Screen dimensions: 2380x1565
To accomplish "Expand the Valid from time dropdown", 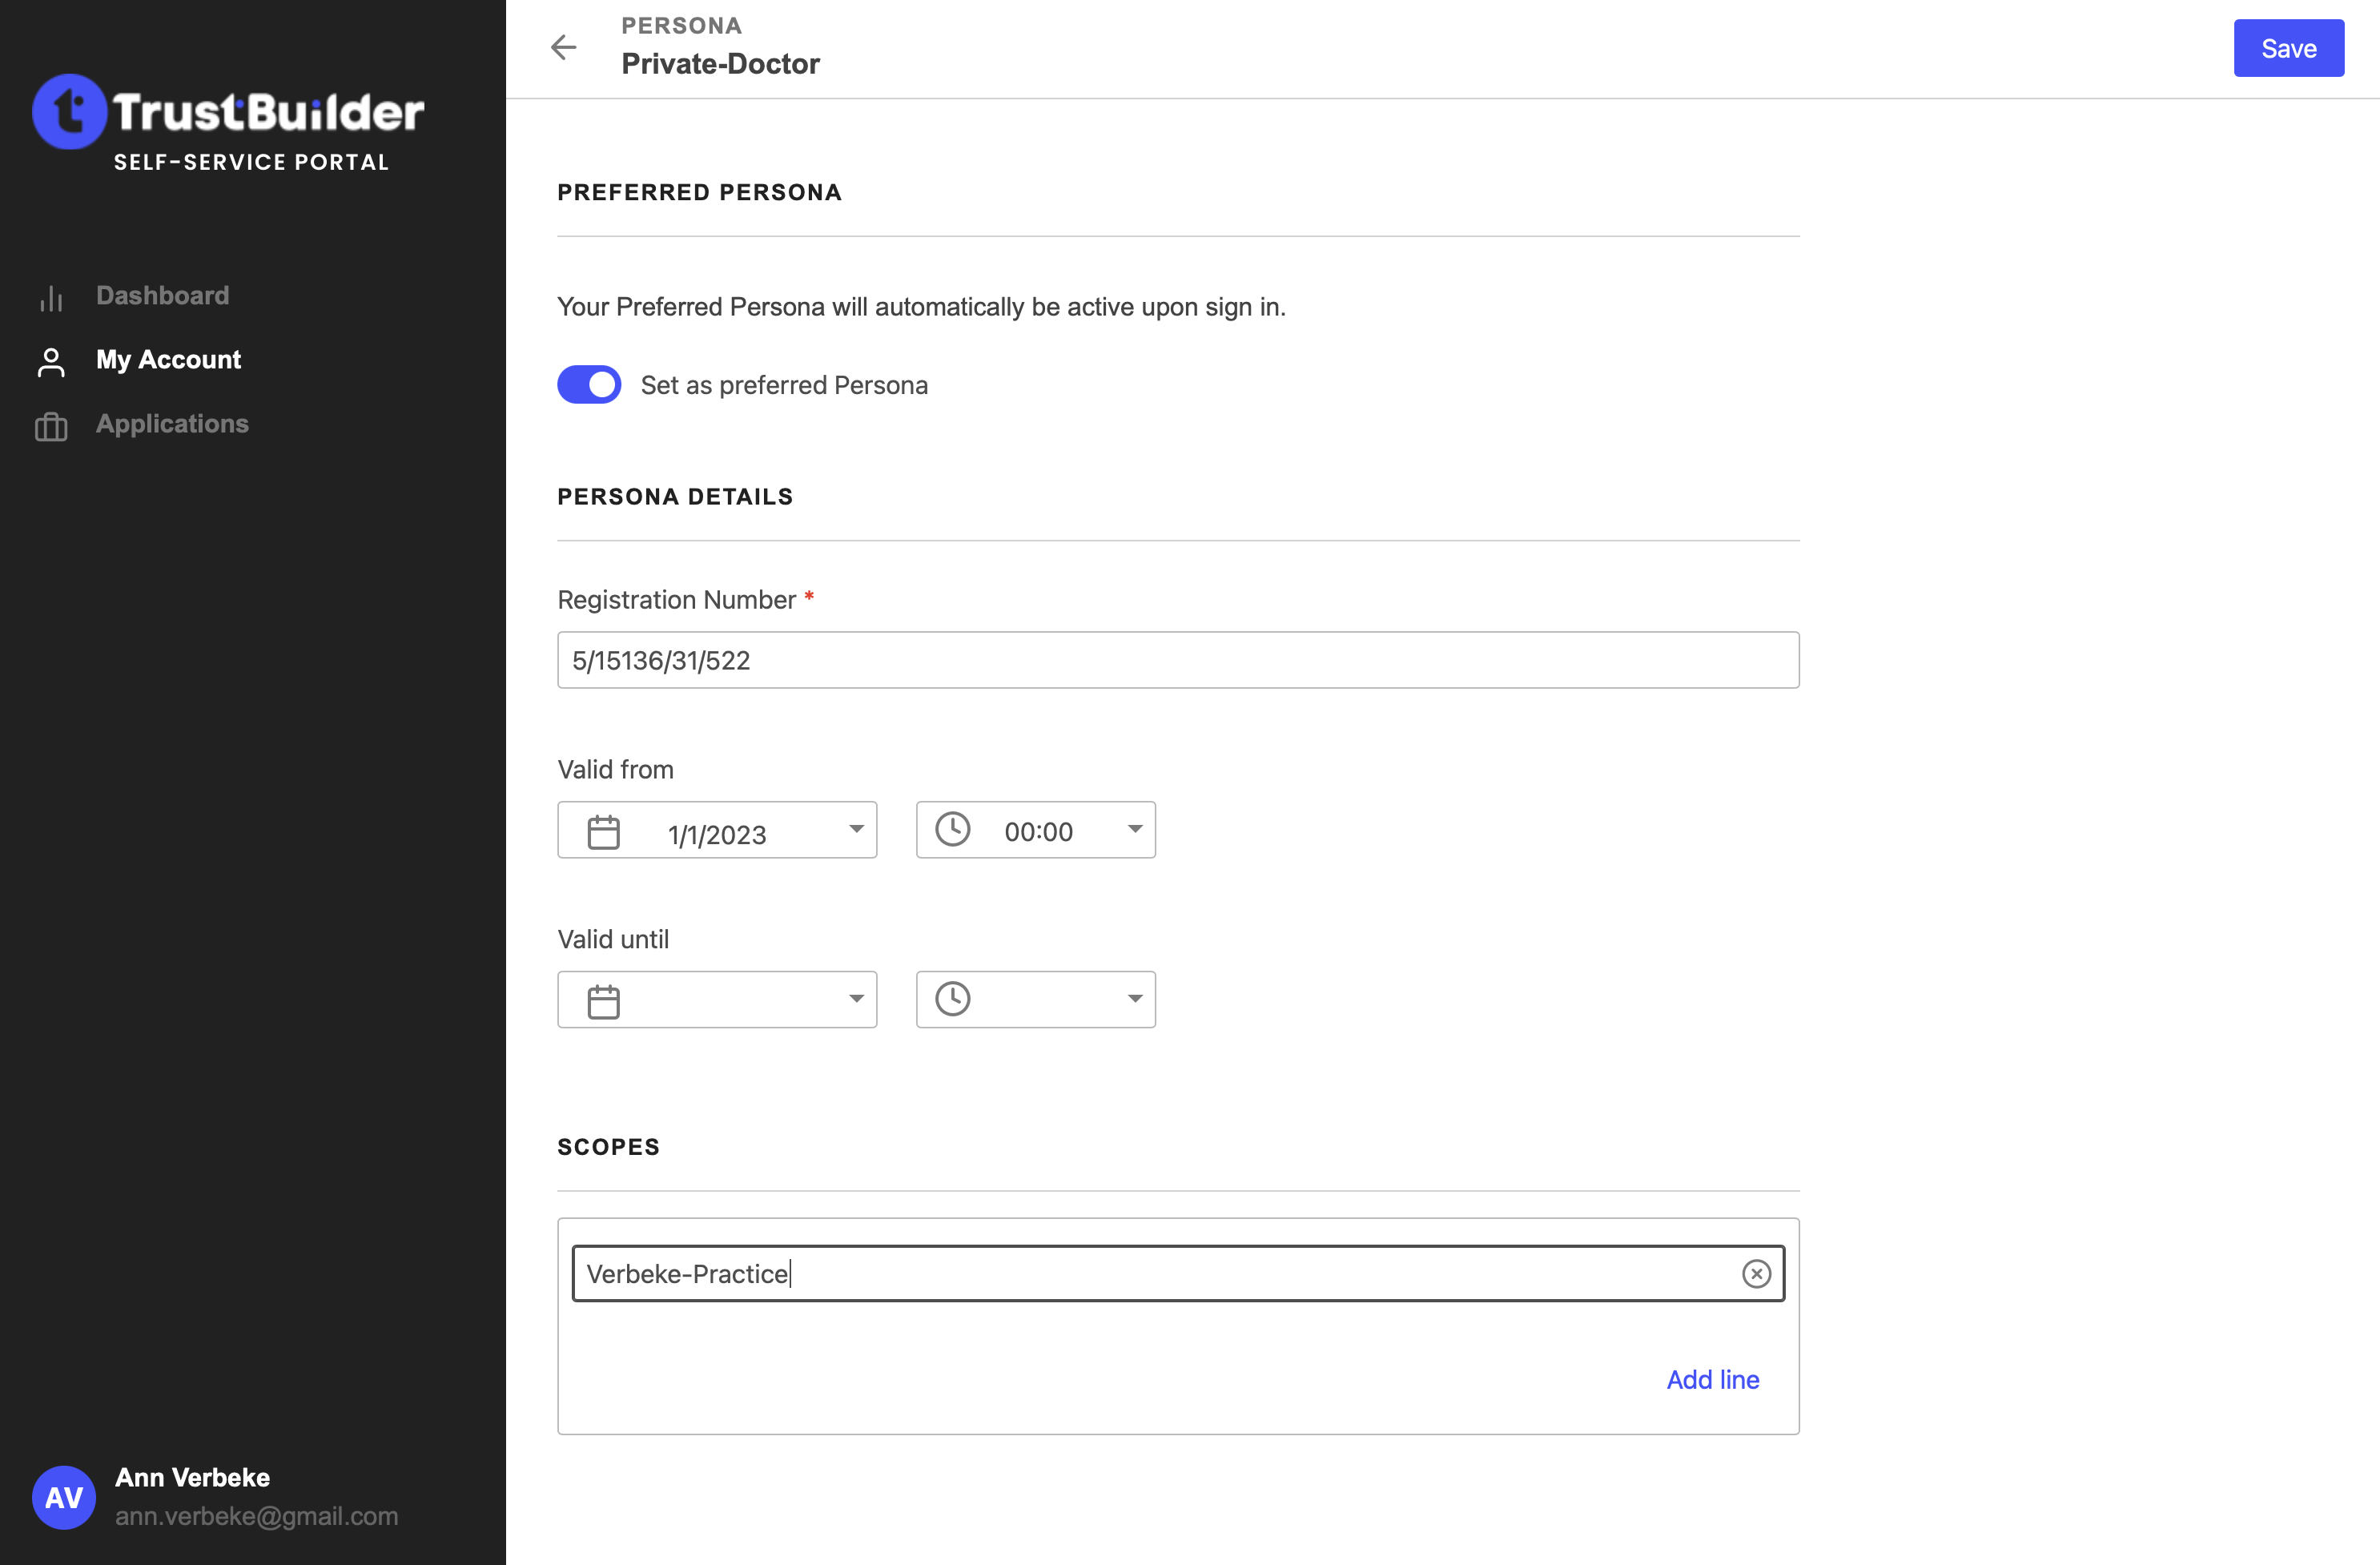I will tap(1134, 829).
